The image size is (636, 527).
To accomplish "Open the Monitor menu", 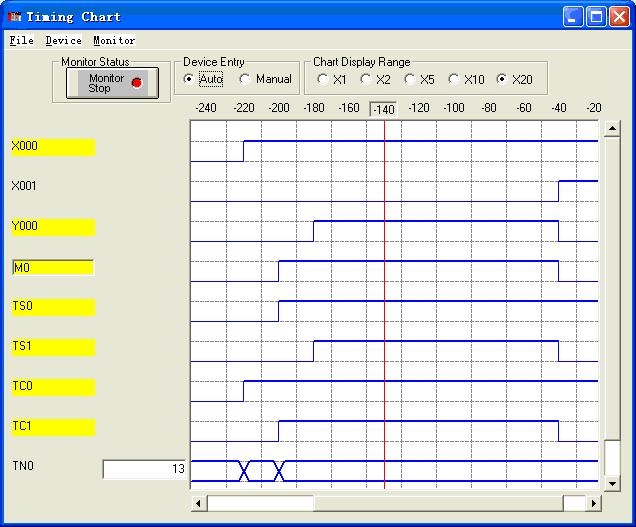I will pos(114,41).
